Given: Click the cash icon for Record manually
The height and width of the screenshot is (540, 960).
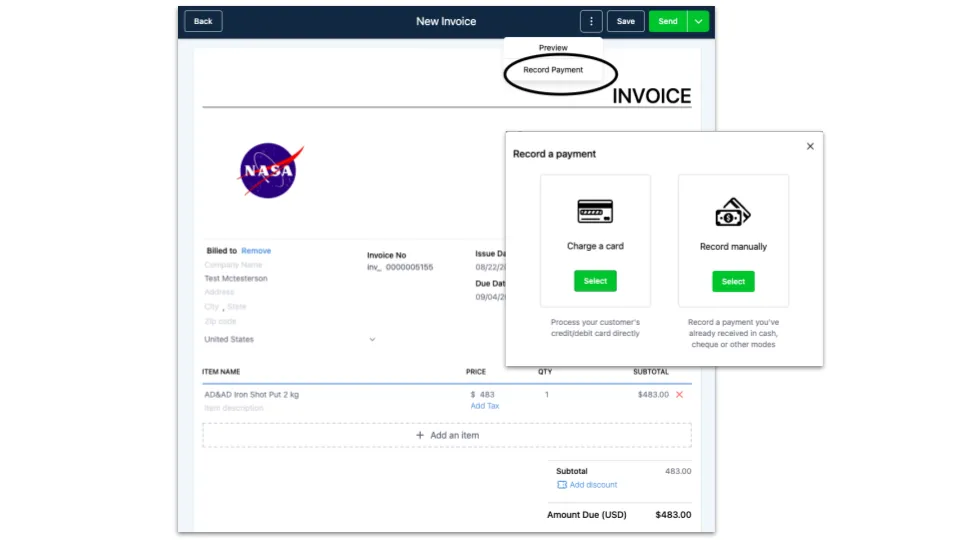Looking at the screenshot, I should (x=733, y=212).
